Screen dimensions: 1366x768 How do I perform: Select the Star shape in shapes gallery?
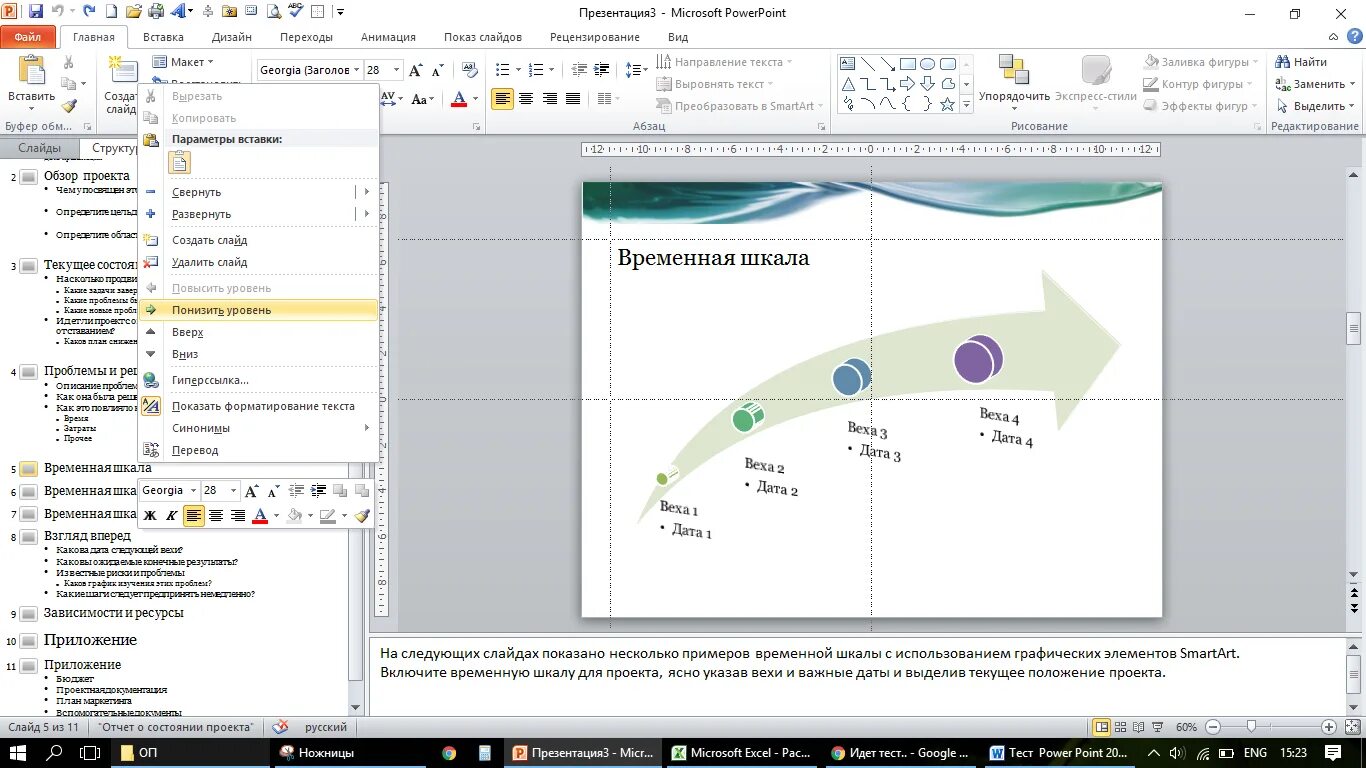pyautogui.click(x=948, y=104)
